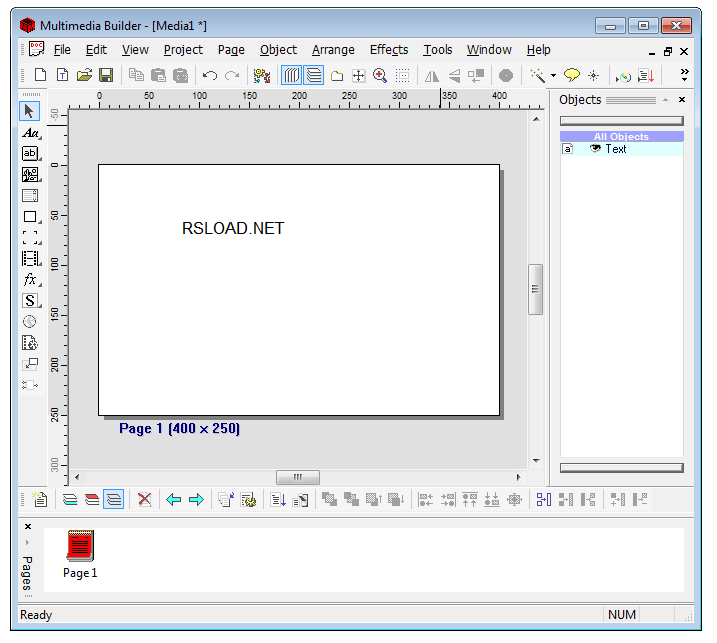
Task: Select the RSLOAD.NET text on canvas
Action: pos(233,228)
